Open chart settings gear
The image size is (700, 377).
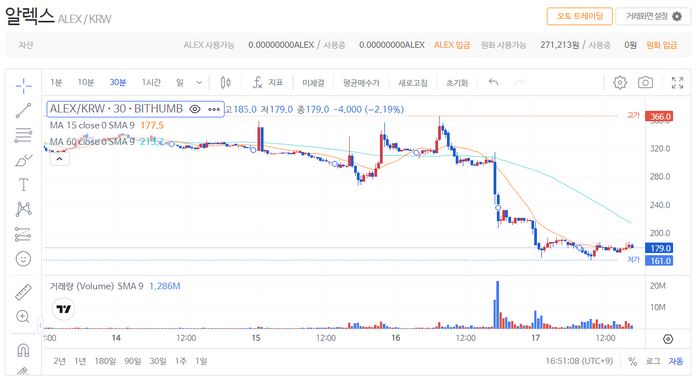pos(620,83)
